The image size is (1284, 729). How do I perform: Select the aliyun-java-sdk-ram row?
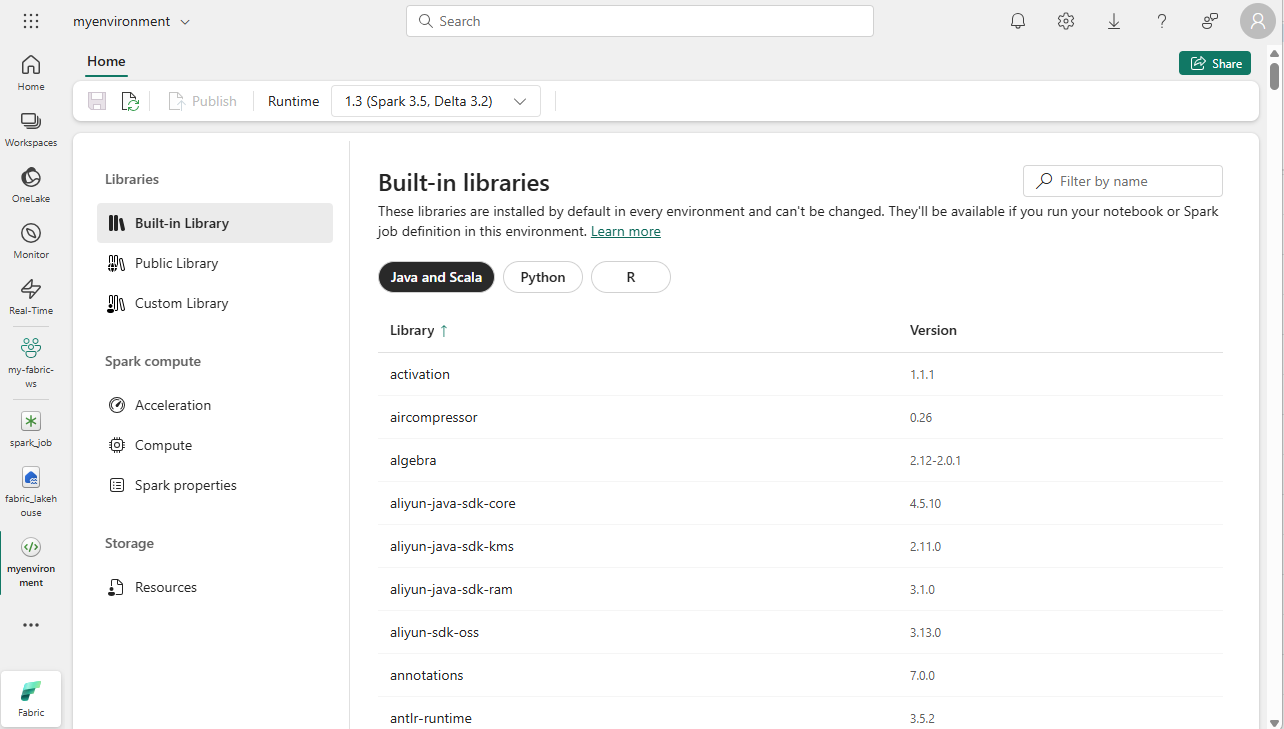pos(800,589)
